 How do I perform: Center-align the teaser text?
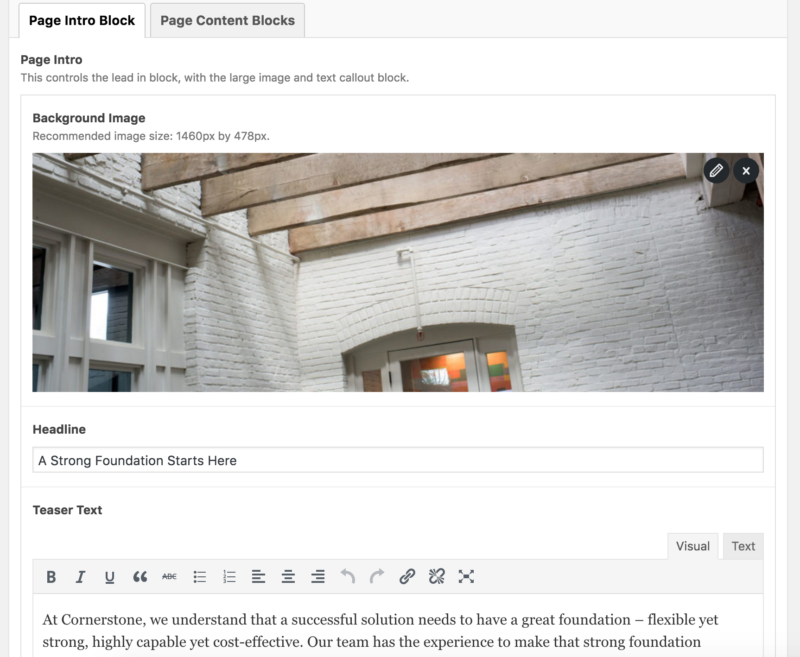point(288,577)
